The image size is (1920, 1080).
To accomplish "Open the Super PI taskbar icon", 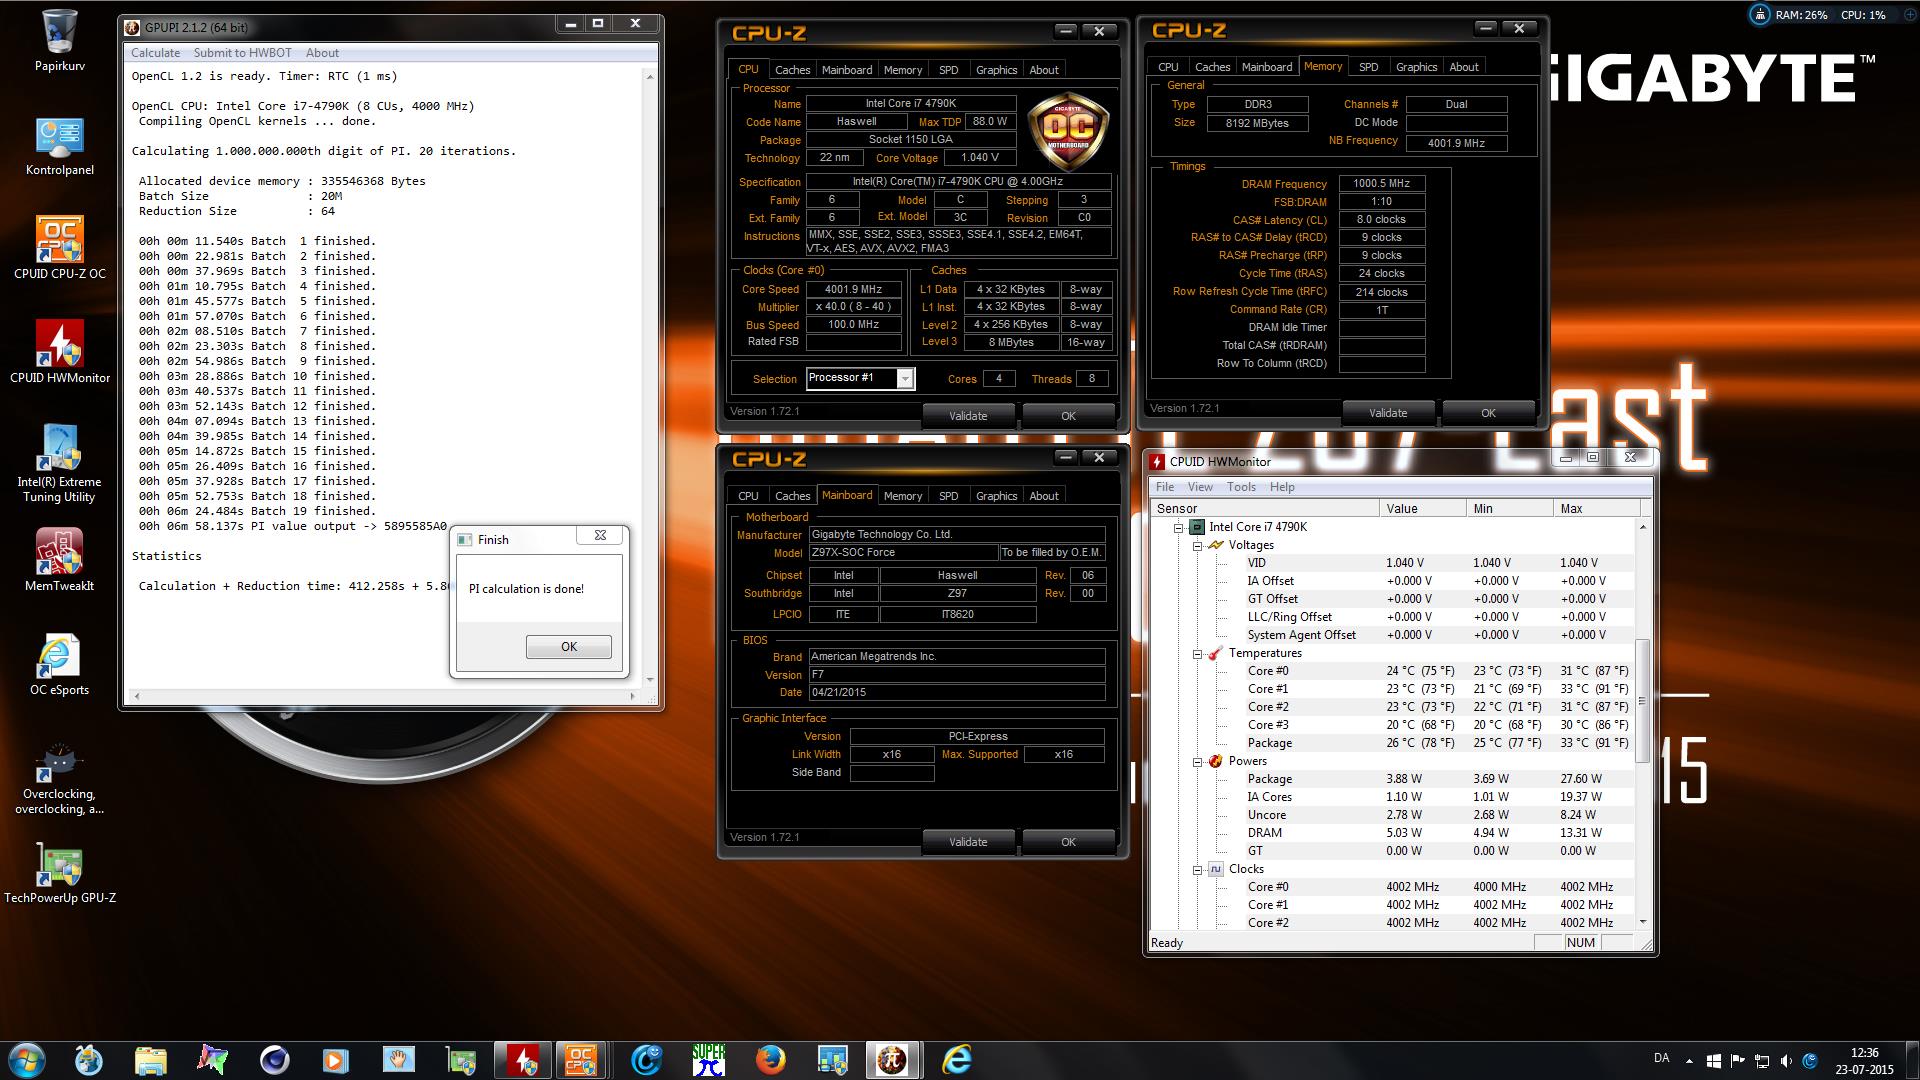I will click(708, 1059).
